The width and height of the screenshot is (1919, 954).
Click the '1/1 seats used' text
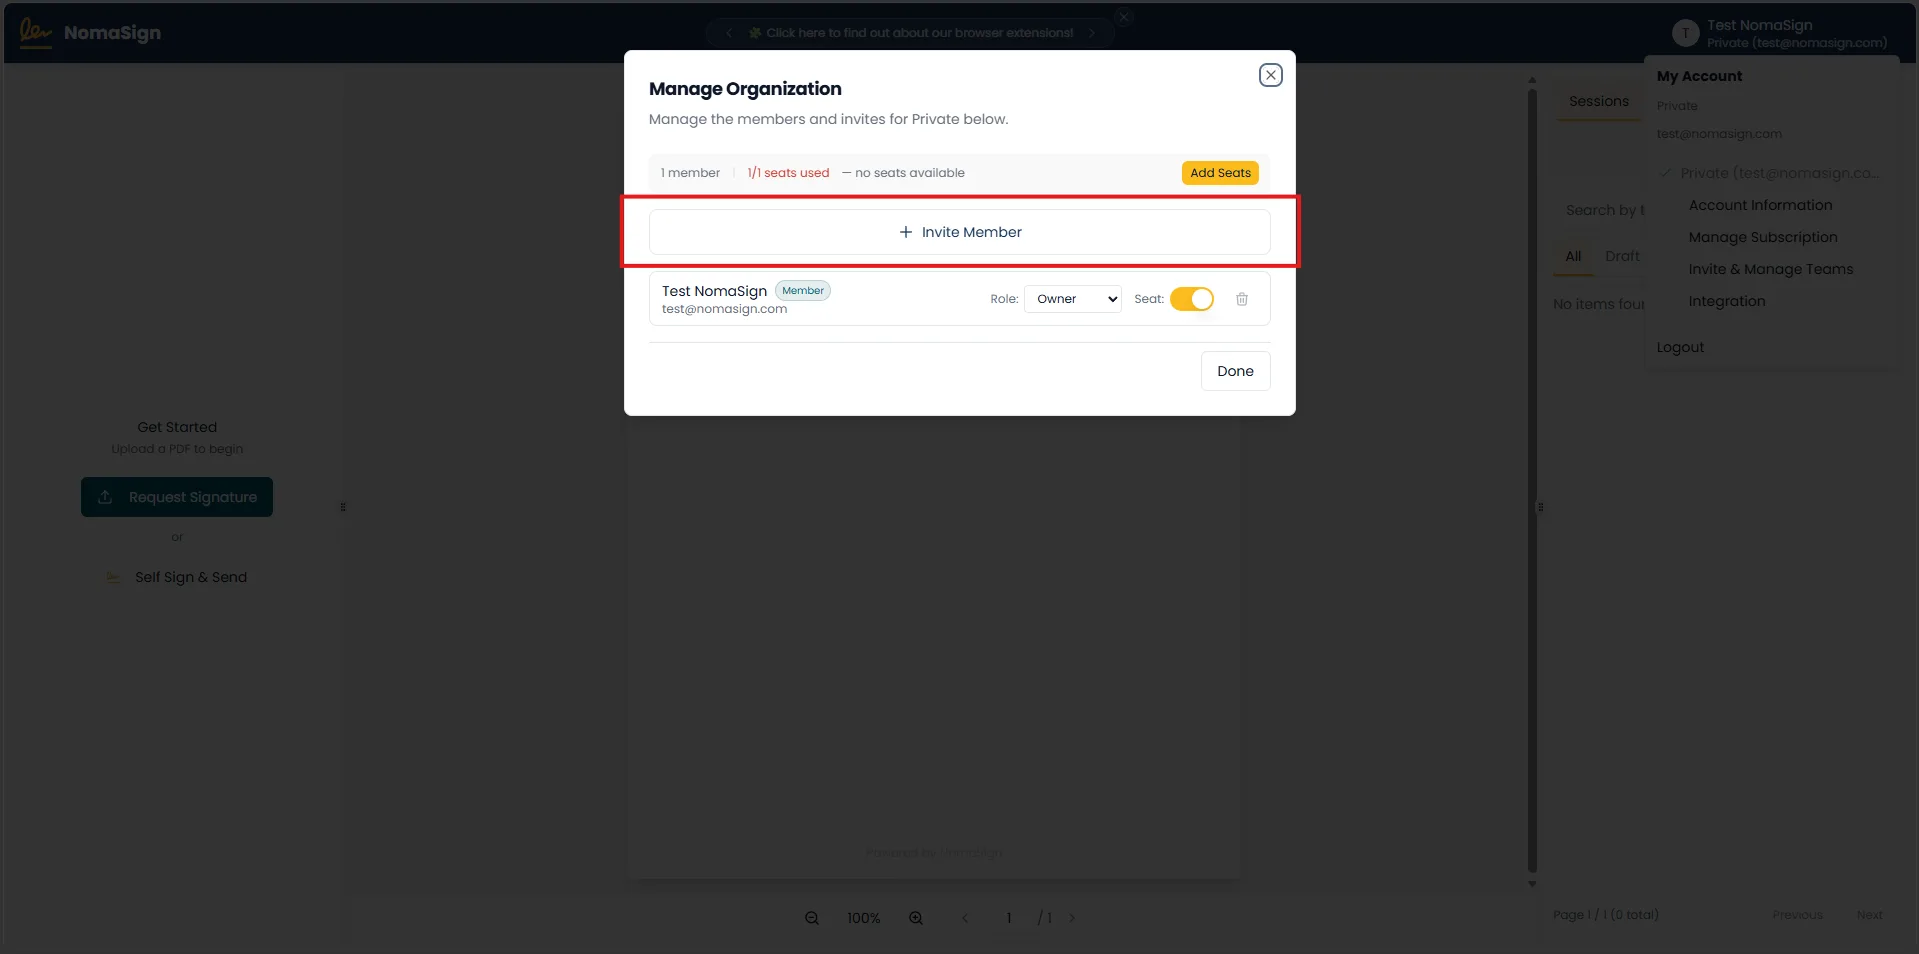click(788, 173)
